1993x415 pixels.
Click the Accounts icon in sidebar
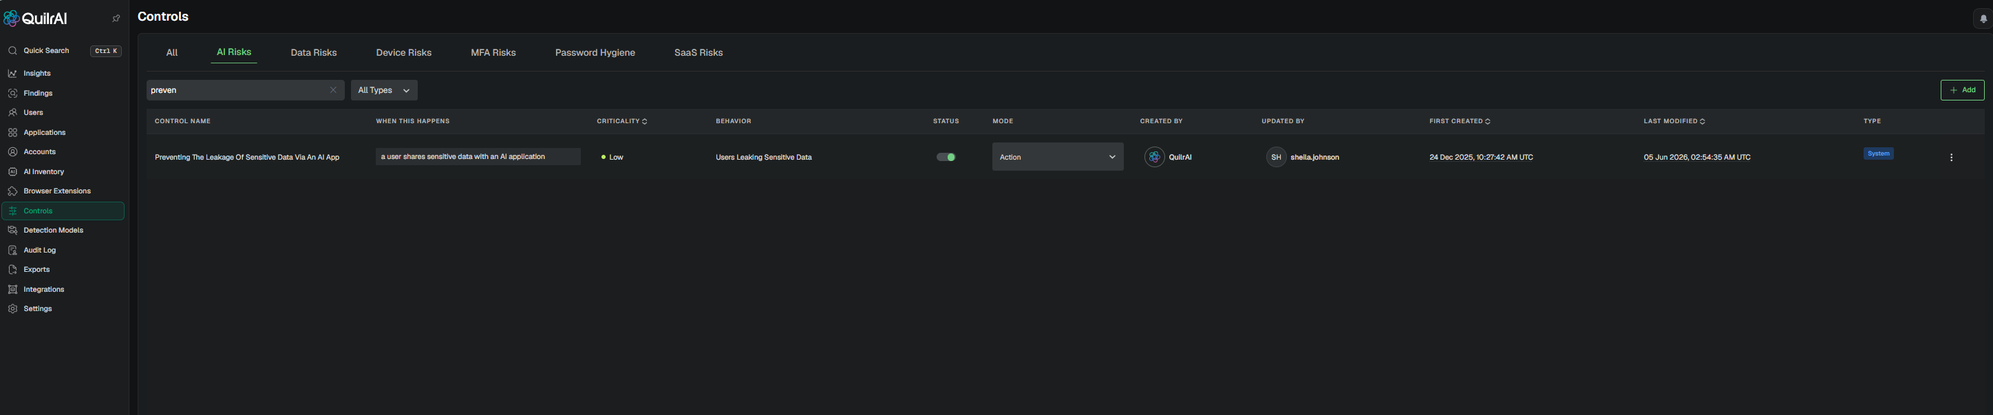coord(12,152)
